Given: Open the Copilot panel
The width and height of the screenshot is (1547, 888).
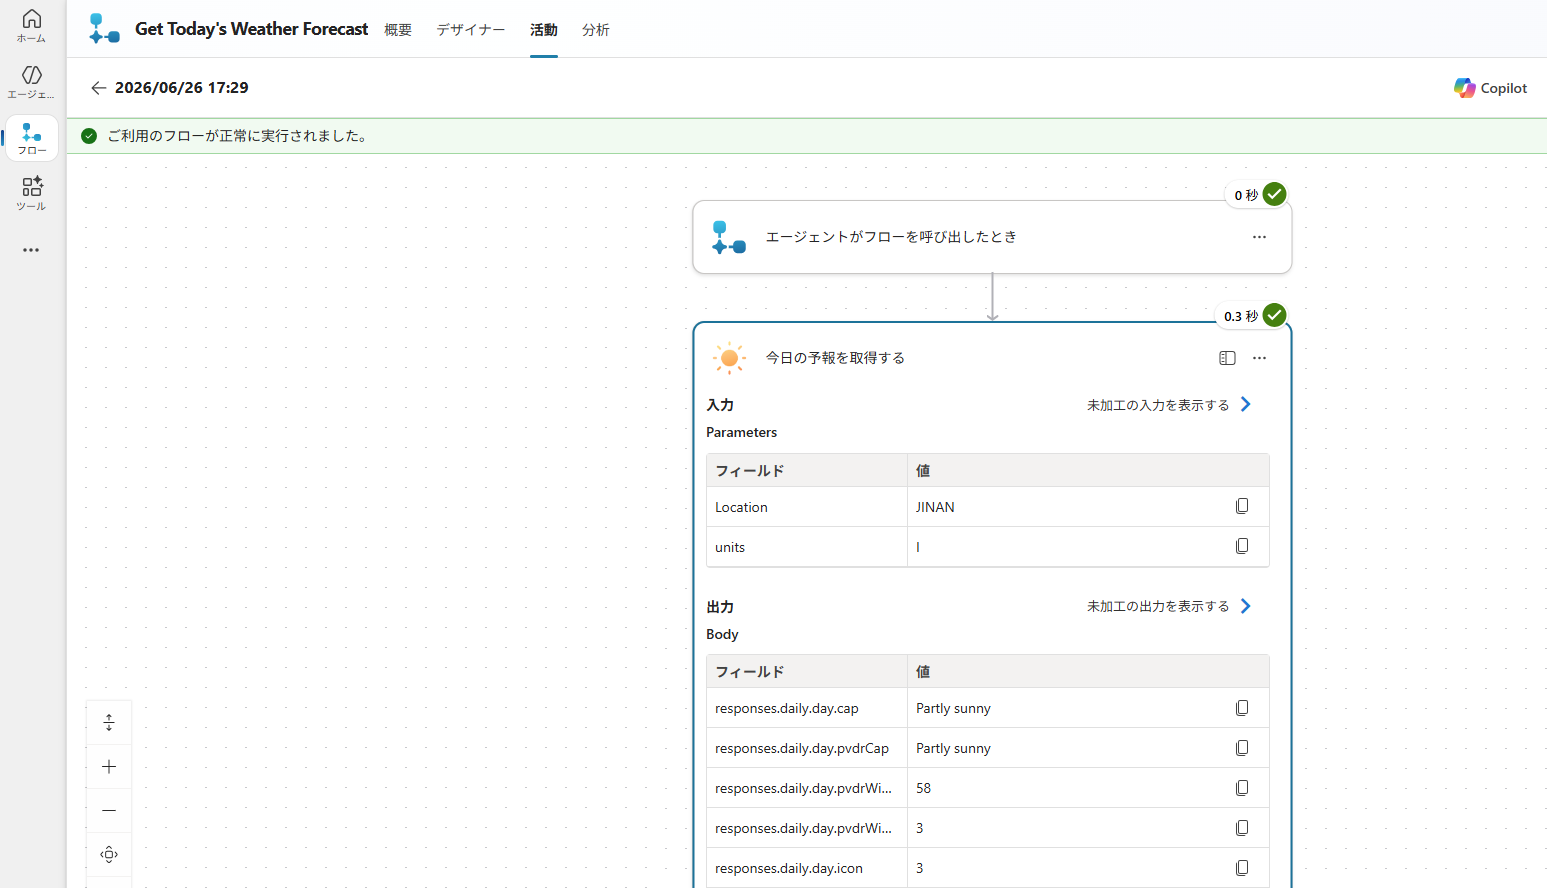Looking at the screenshot, I should click(1490, 88).
